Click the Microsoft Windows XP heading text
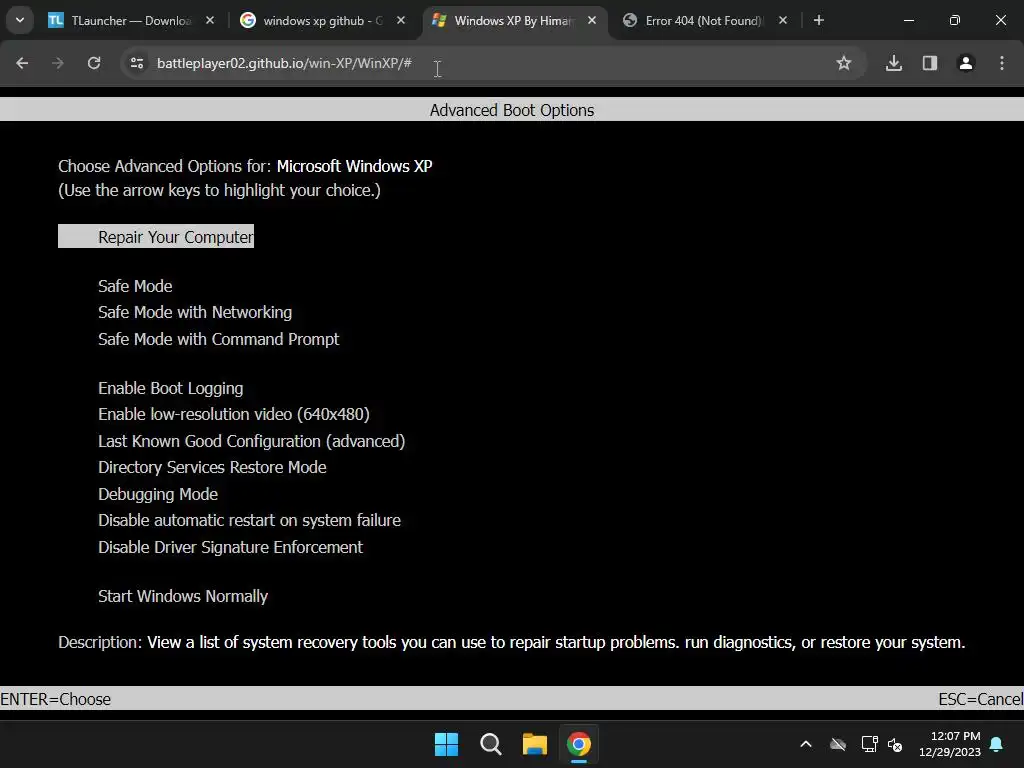The height and width of the screenshot is (768, 1024). click(355, 166)
